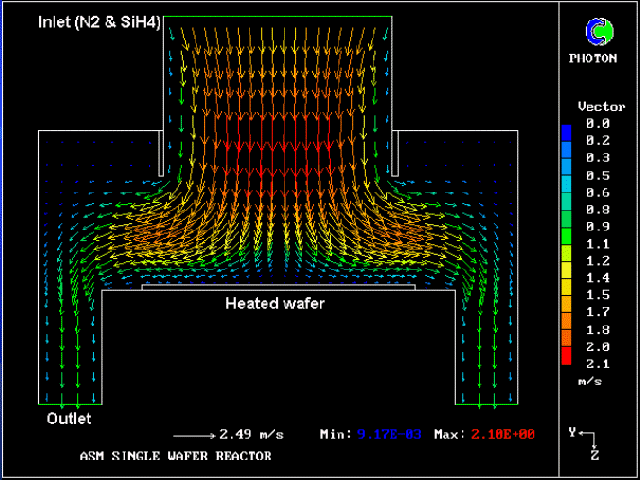Select the PHOTON text under the logo
The height and width of the screenshot is (480, 640).
[x=600, y=59]
